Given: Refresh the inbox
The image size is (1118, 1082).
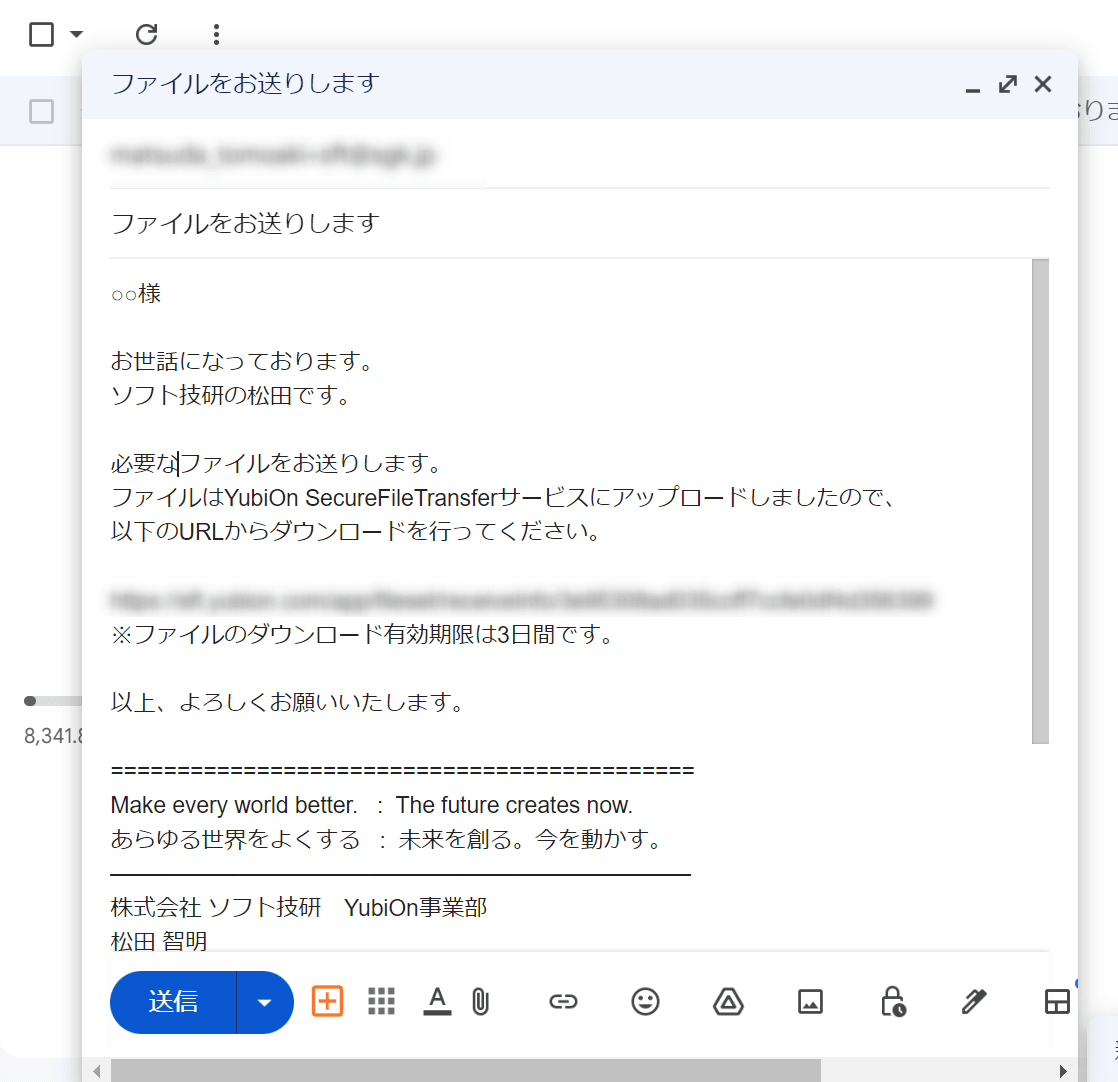Looking at the screenshot, I should 146,34.
